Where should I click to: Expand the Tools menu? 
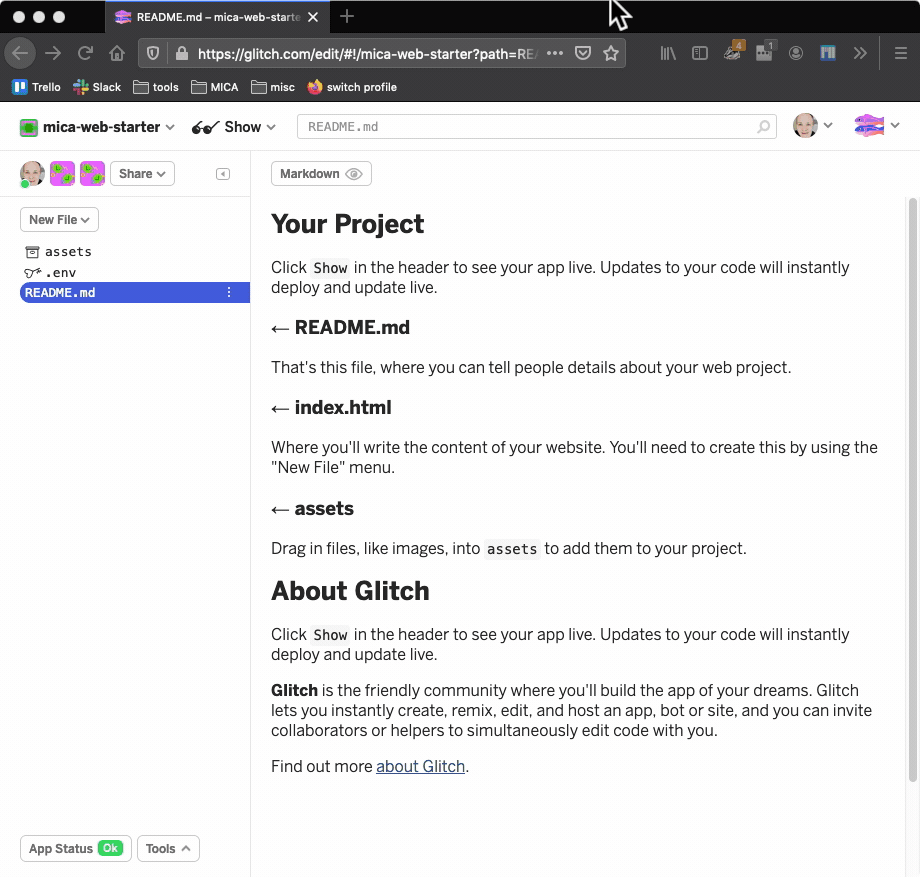168,848
